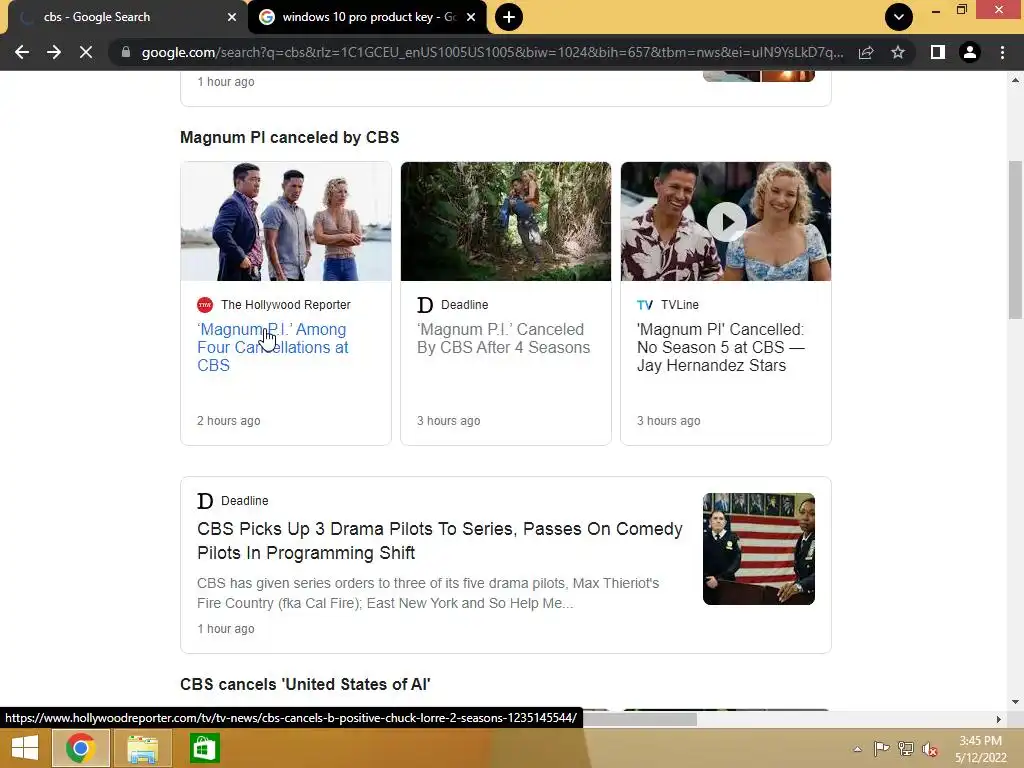The width and height of the screenshot is (1024, 768).
Task: Click the vertical scrollbar thumb
Action: pos(1015,240)
